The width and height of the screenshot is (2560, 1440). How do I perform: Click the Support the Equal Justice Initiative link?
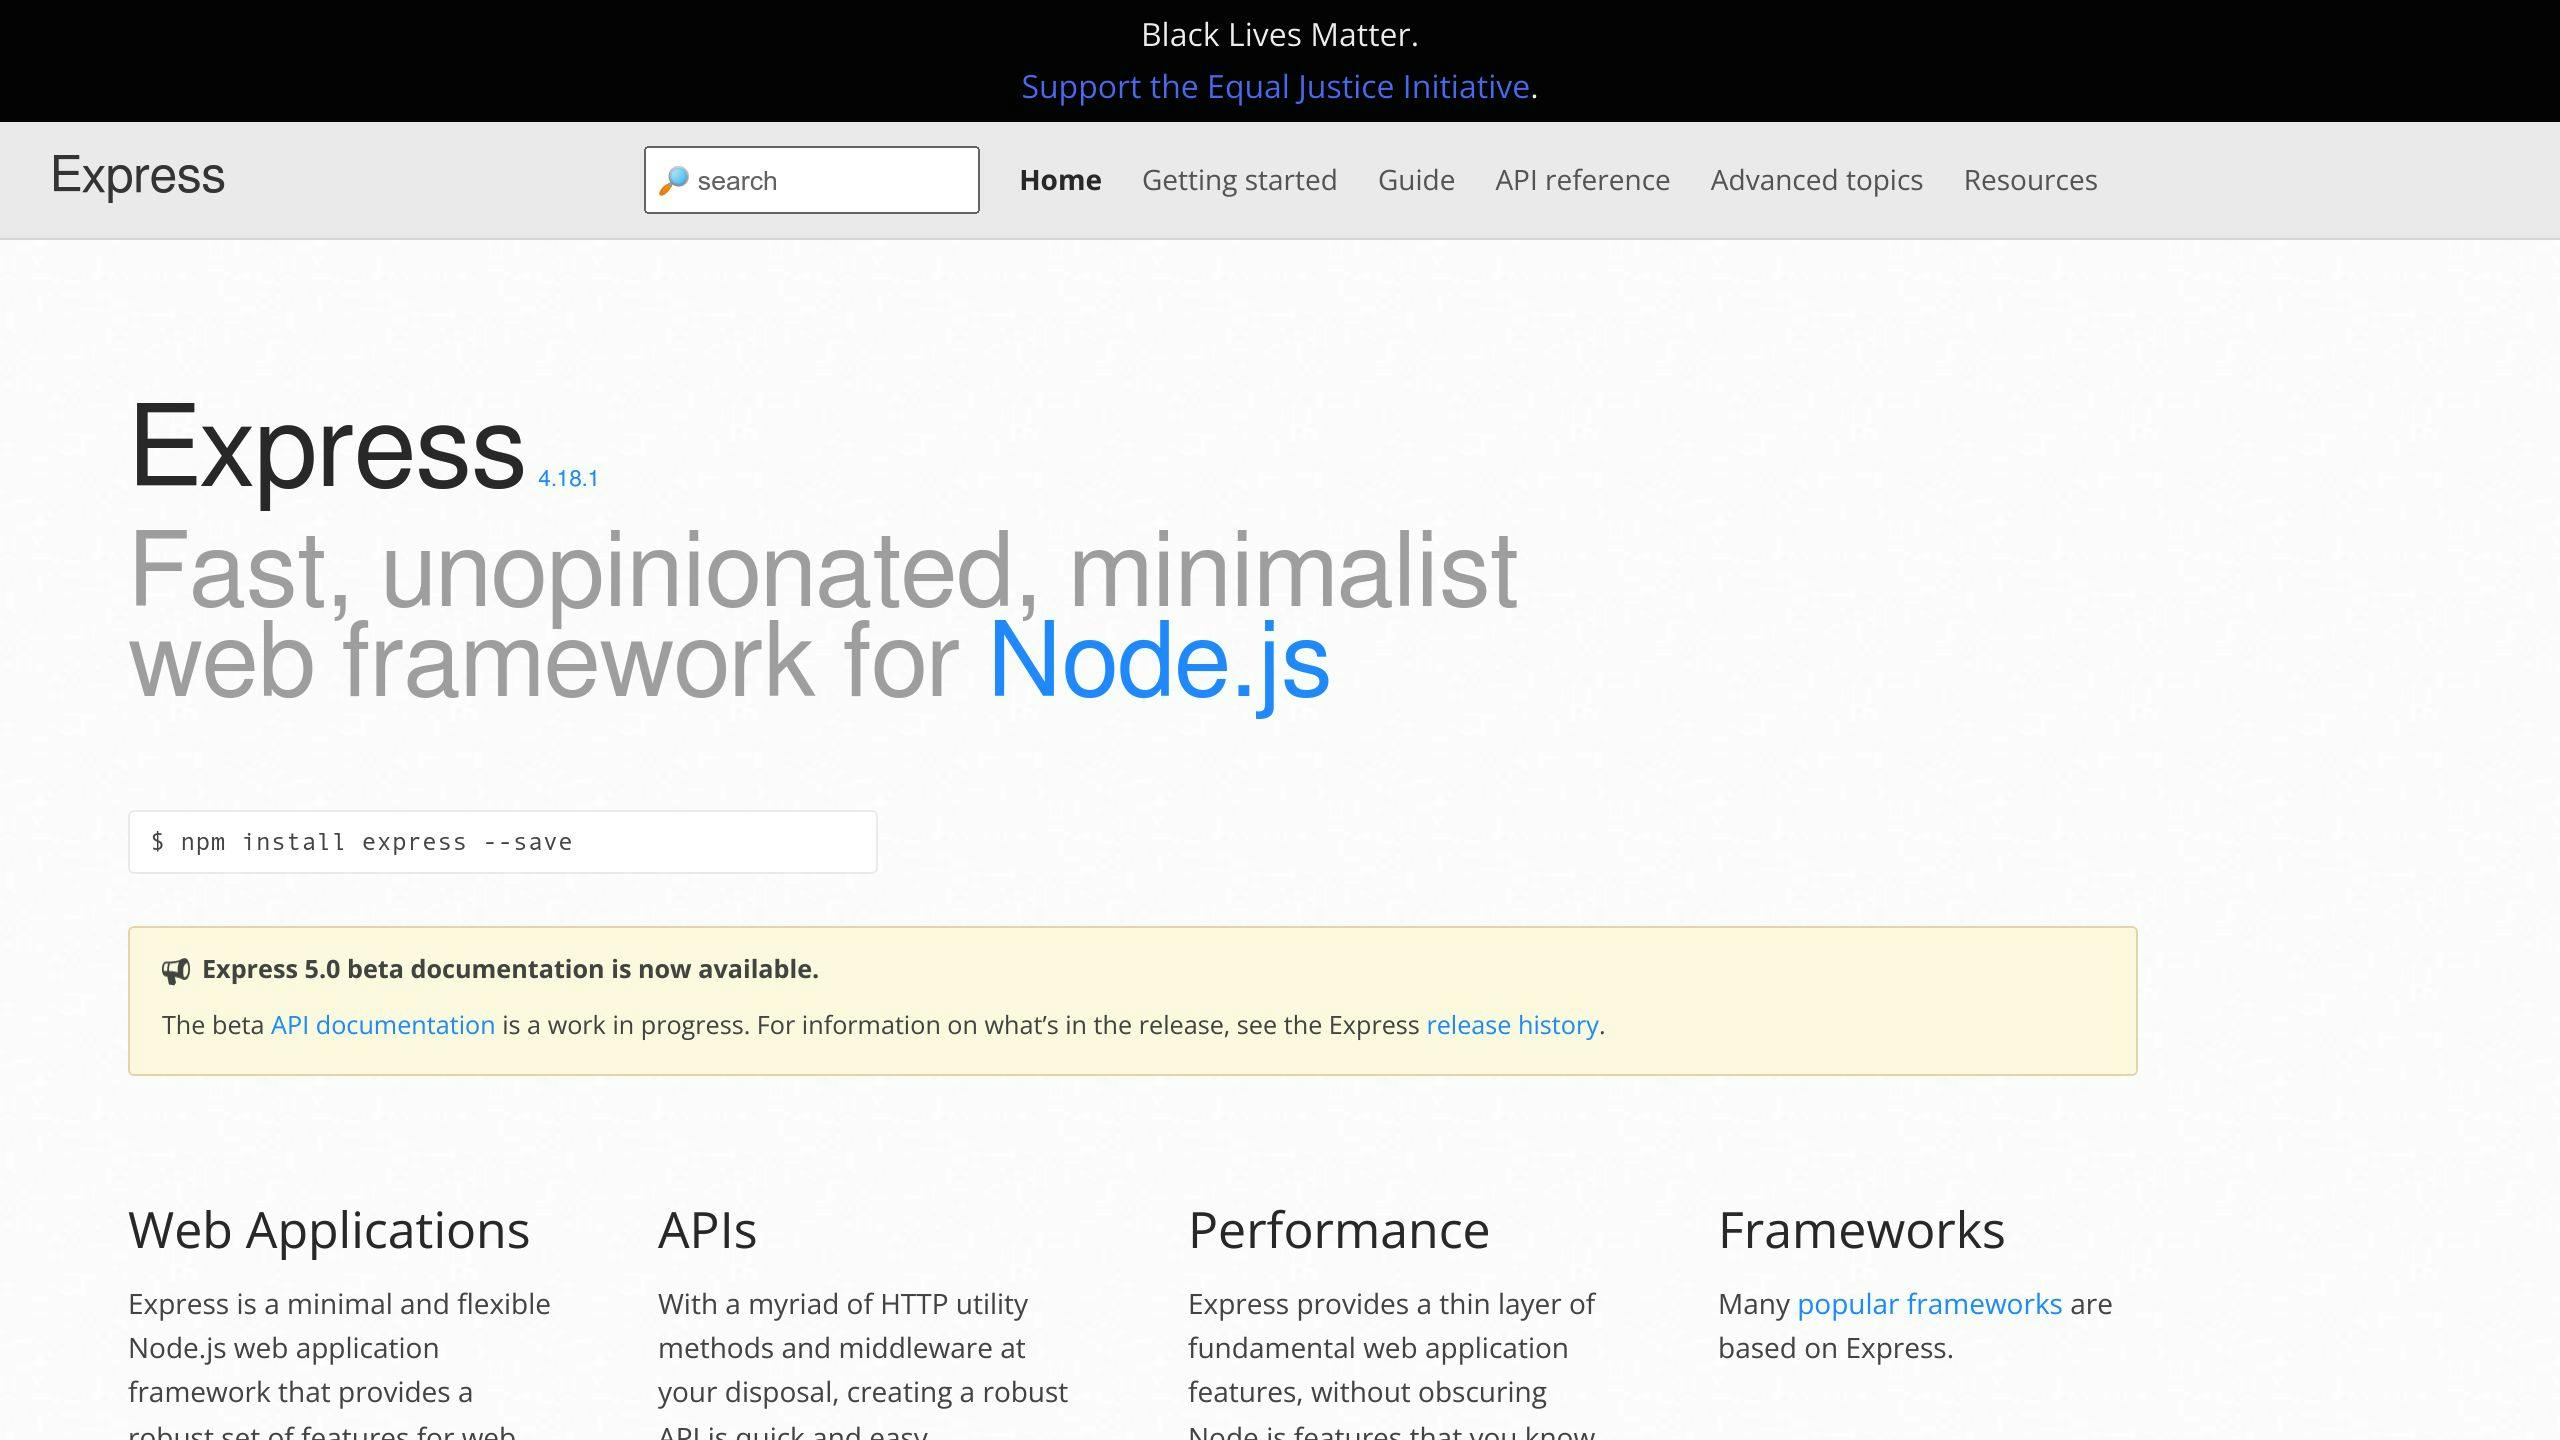pyautogui.click(x=1276, y=87)
